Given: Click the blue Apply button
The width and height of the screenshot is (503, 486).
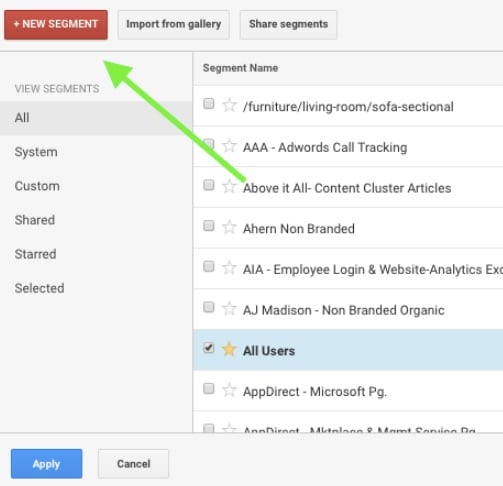Looking at the screenshot, I should [x=46, y=464].
